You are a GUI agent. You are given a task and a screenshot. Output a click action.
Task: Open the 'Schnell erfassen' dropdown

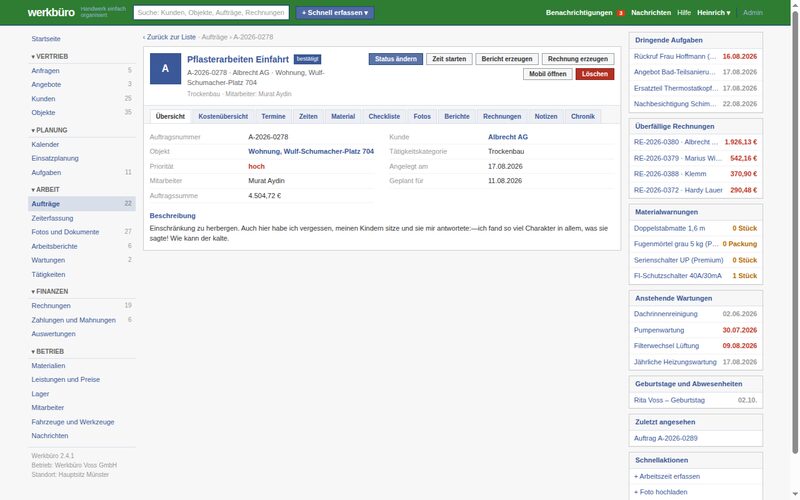coord(335,12)
